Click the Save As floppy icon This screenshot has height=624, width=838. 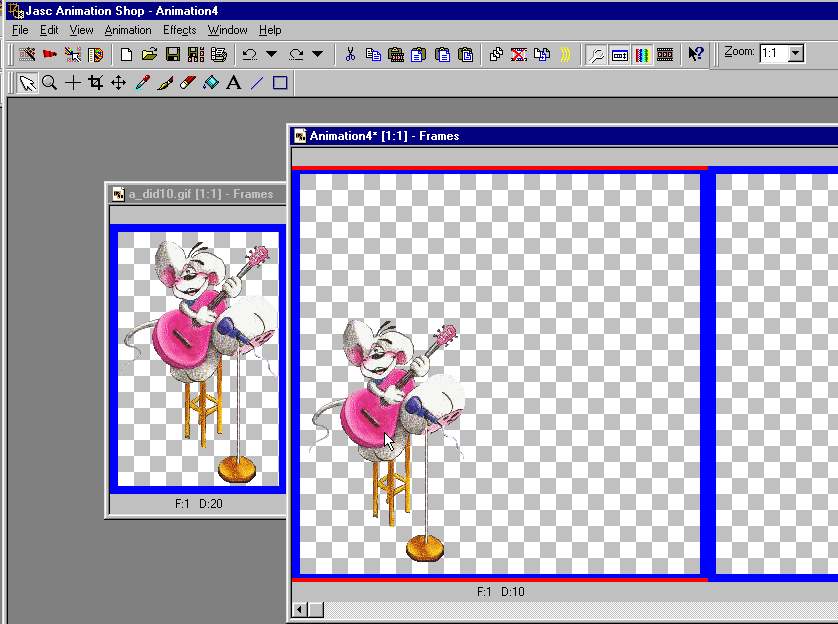[x=196, y=54]
